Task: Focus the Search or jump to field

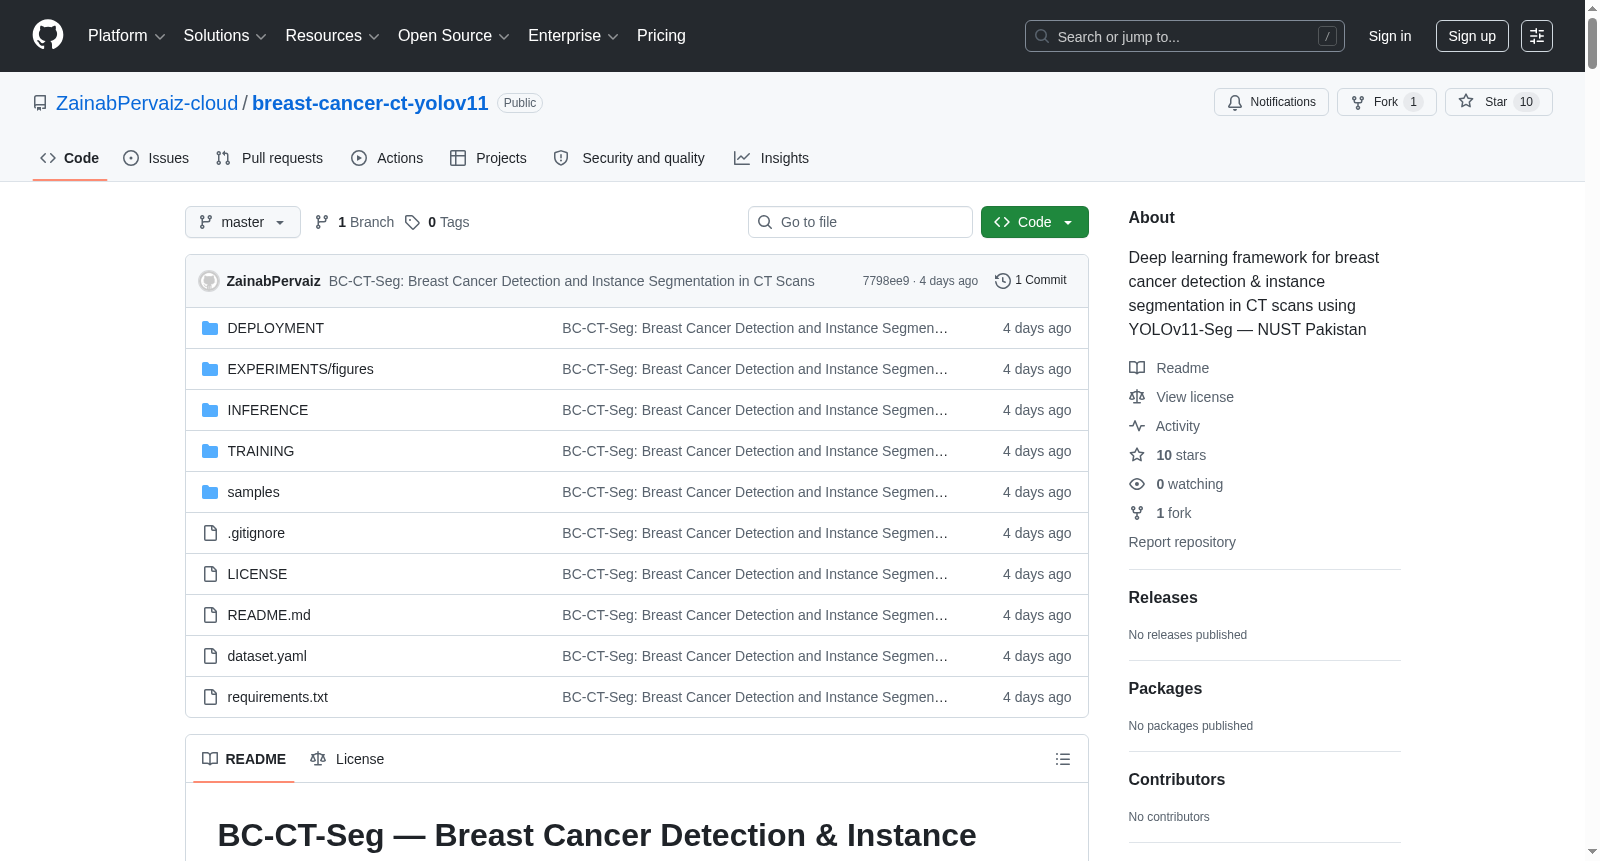Action: (x=1185, y=36)
